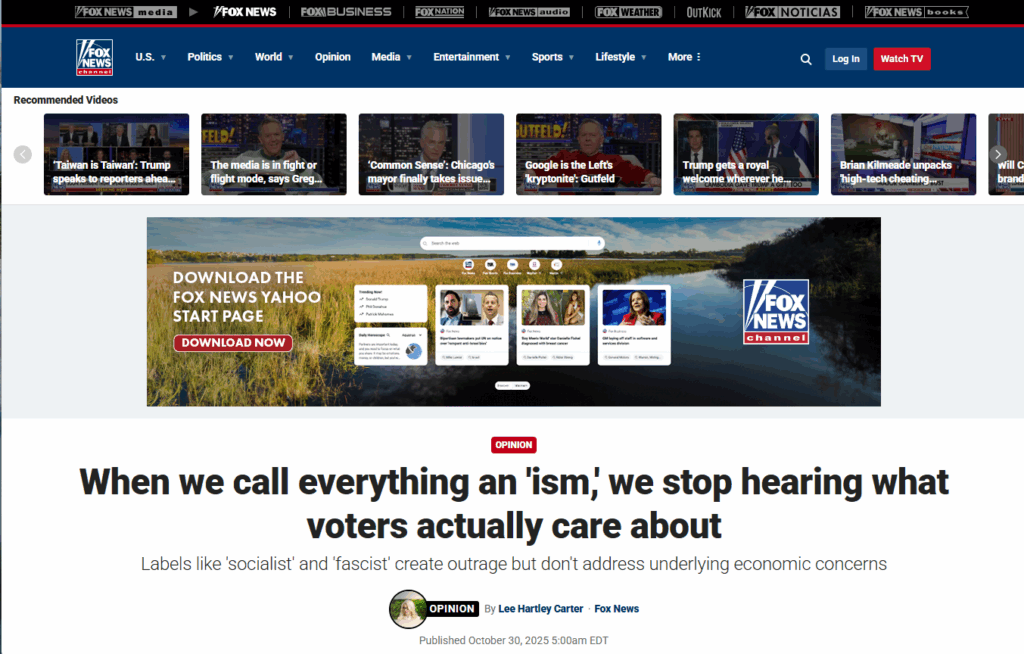Click the Fox News channel logo in header
Viewport: 1024px width, 654px height.
tap(94, 58)
